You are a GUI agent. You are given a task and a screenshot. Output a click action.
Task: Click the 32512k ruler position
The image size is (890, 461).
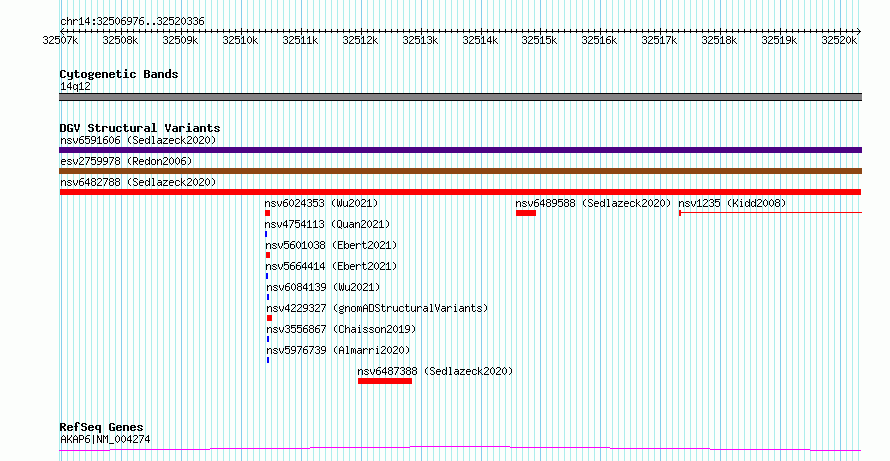(x=360, y=40)
